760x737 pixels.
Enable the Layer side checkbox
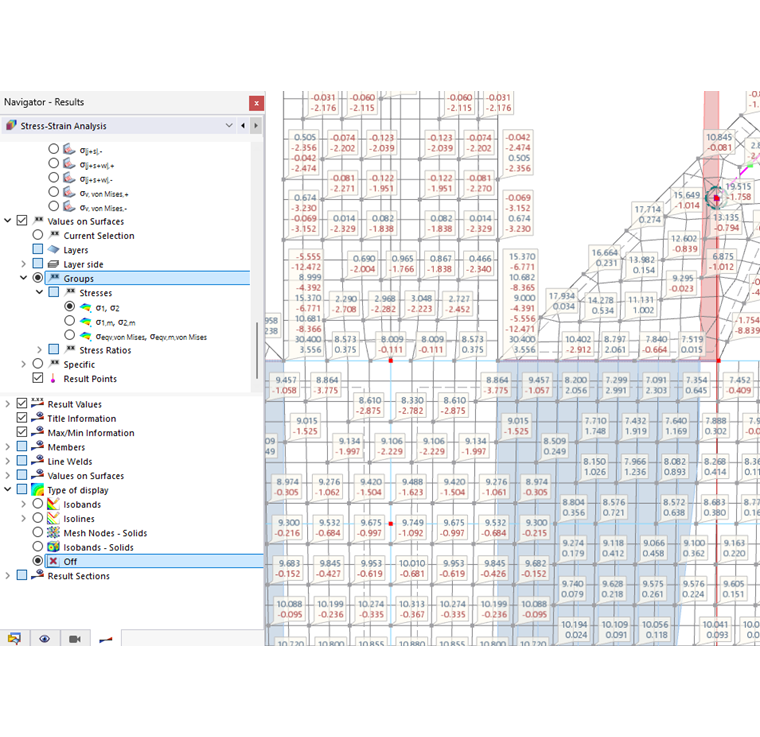pos(38,264)
